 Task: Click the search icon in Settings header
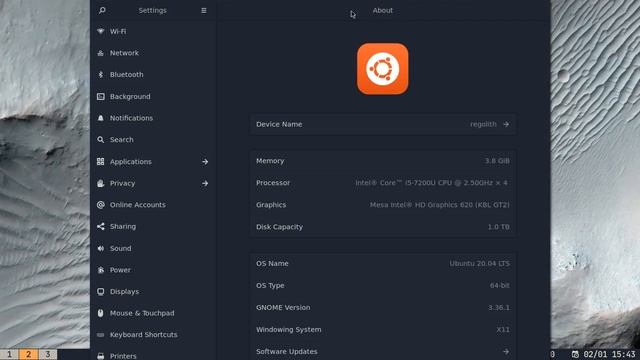[x=102, y=10]
